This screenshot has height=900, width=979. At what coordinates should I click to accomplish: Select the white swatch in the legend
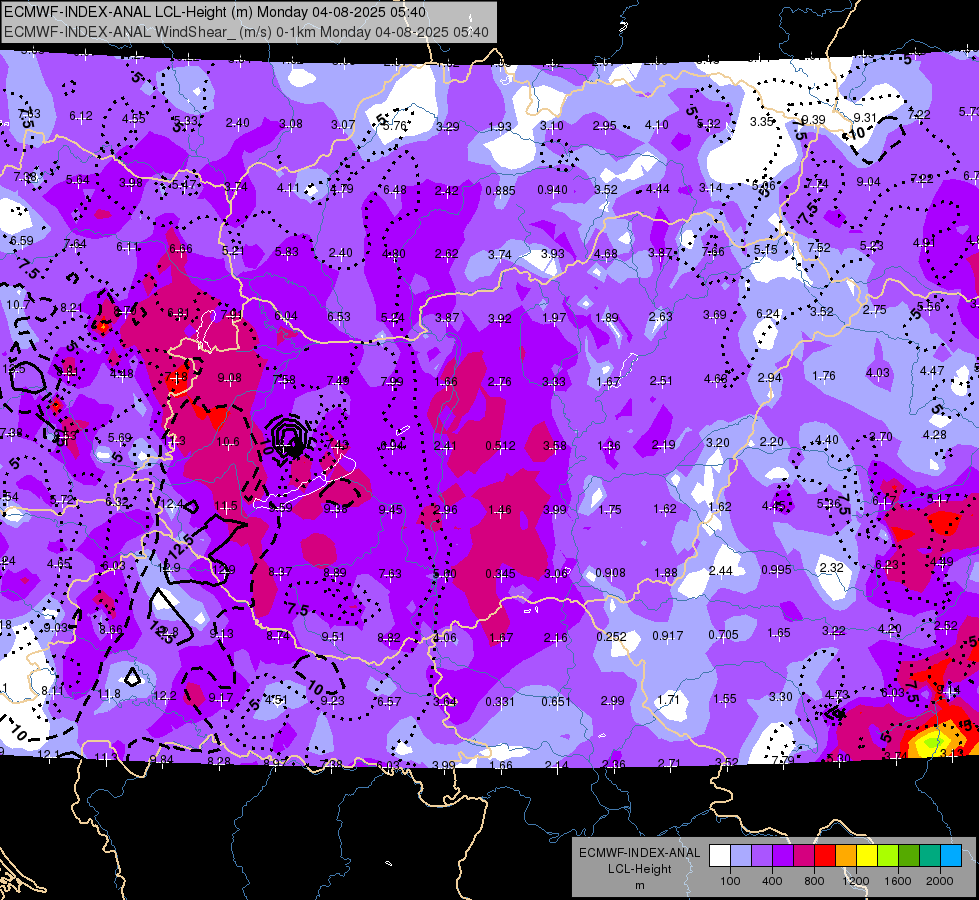click(720, 856)
